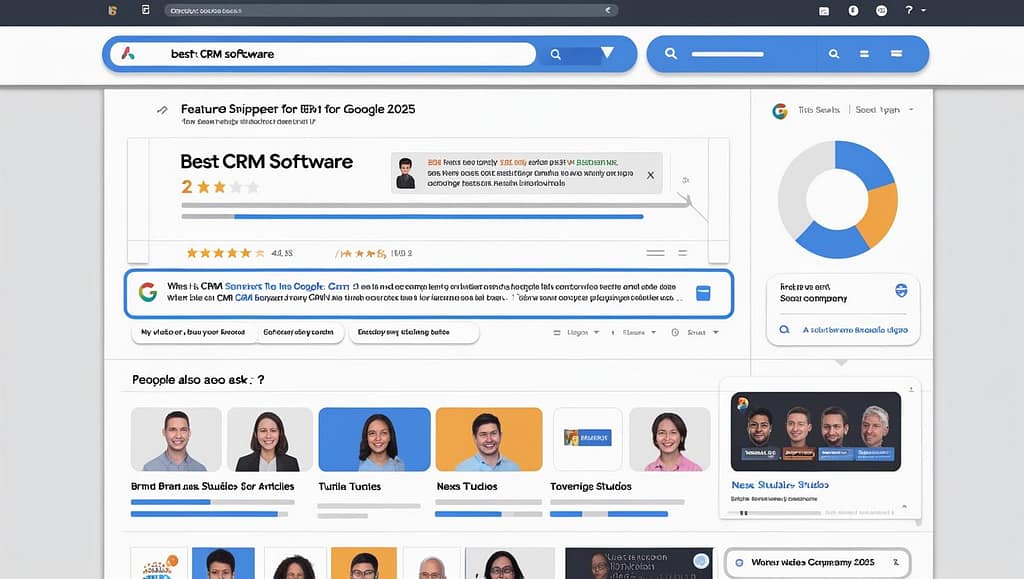This screenshot has height=579, width=1024.
Task: Click the rightmost icon in second search pill
Action: (897, 54)
